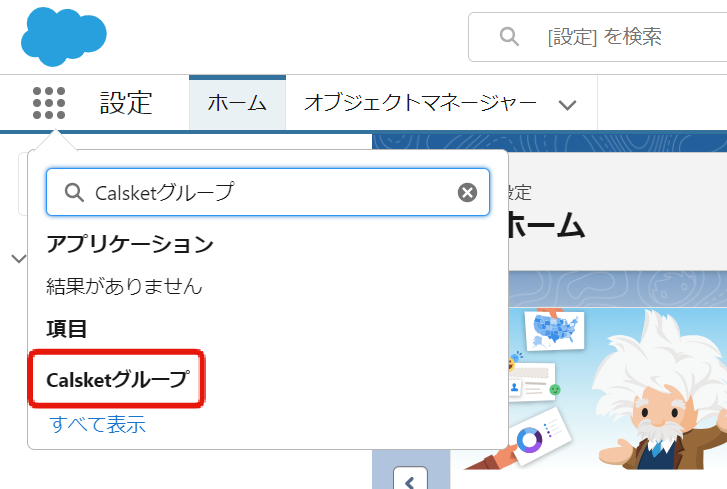Viewport: 727px width, 489px height.
Task: Click the magnifier icon in App Launcher search
Action: pyautogui.click(x=74, y=192)
